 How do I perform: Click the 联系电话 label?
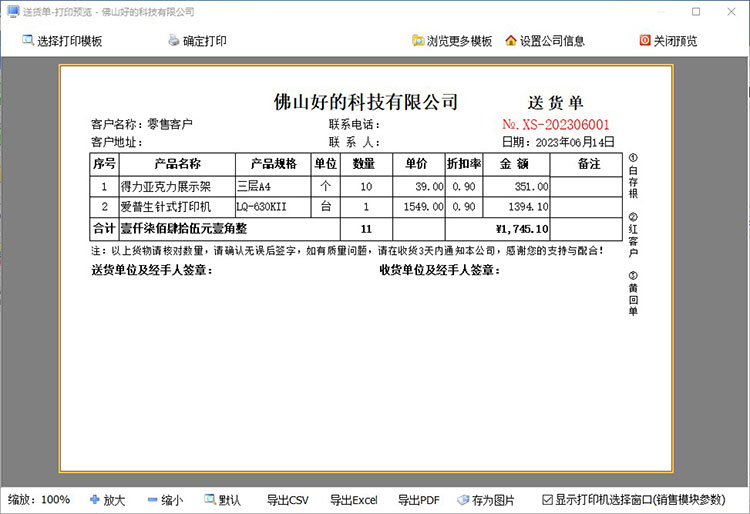(354, 124)
